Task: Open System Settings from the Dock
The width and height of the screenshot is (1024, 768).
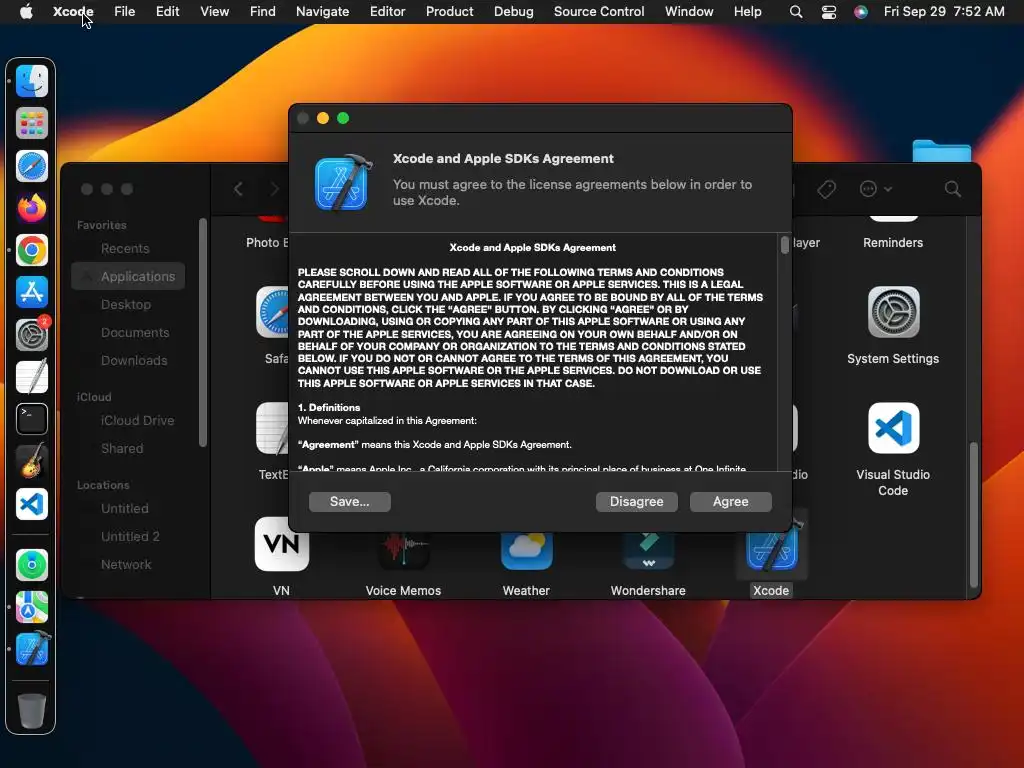Action: pyautogui.click(x=31, y=335)
